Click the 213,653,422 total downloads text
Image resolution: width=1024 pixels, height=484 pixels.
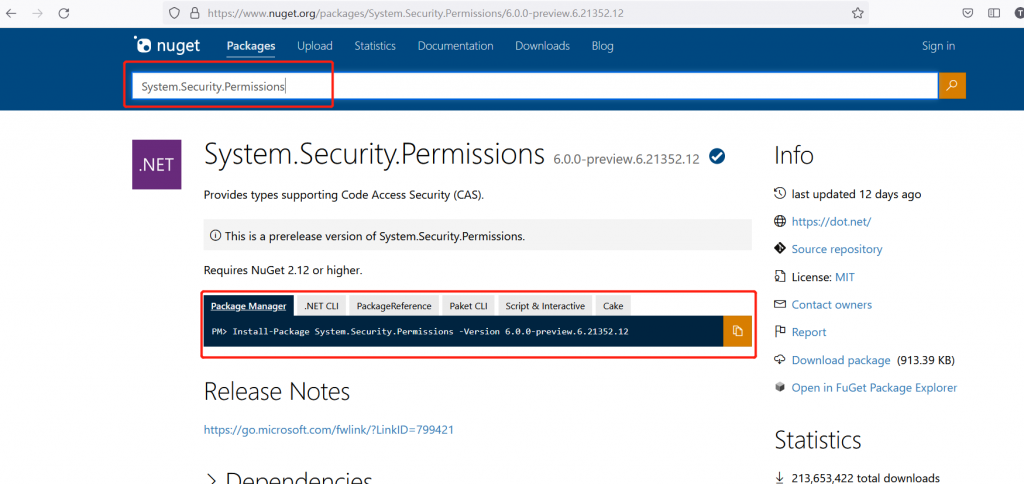(865, 477)
